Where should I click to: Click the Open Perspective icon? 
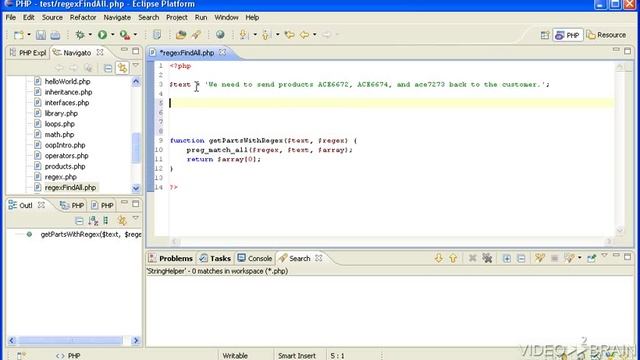click(545, 35)
